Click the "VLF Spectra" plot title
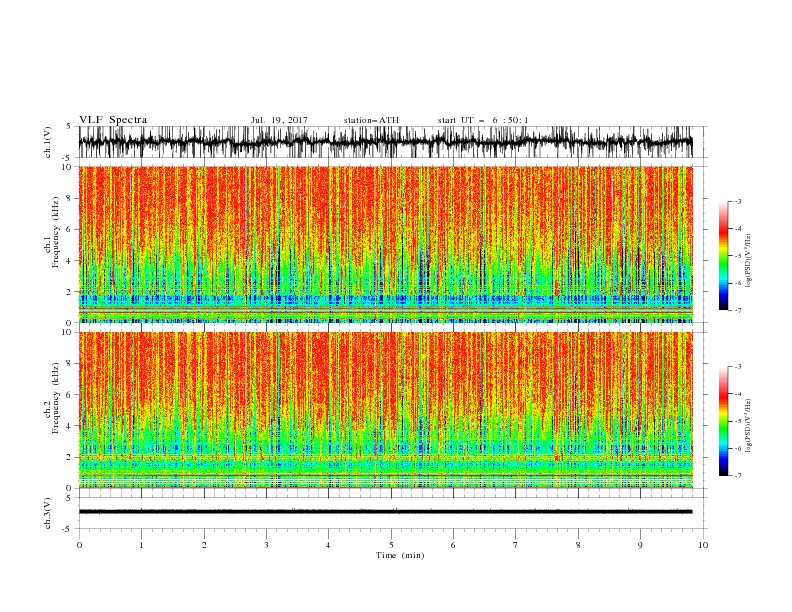This screenshot has height=612, width=792. click(113, 120)
